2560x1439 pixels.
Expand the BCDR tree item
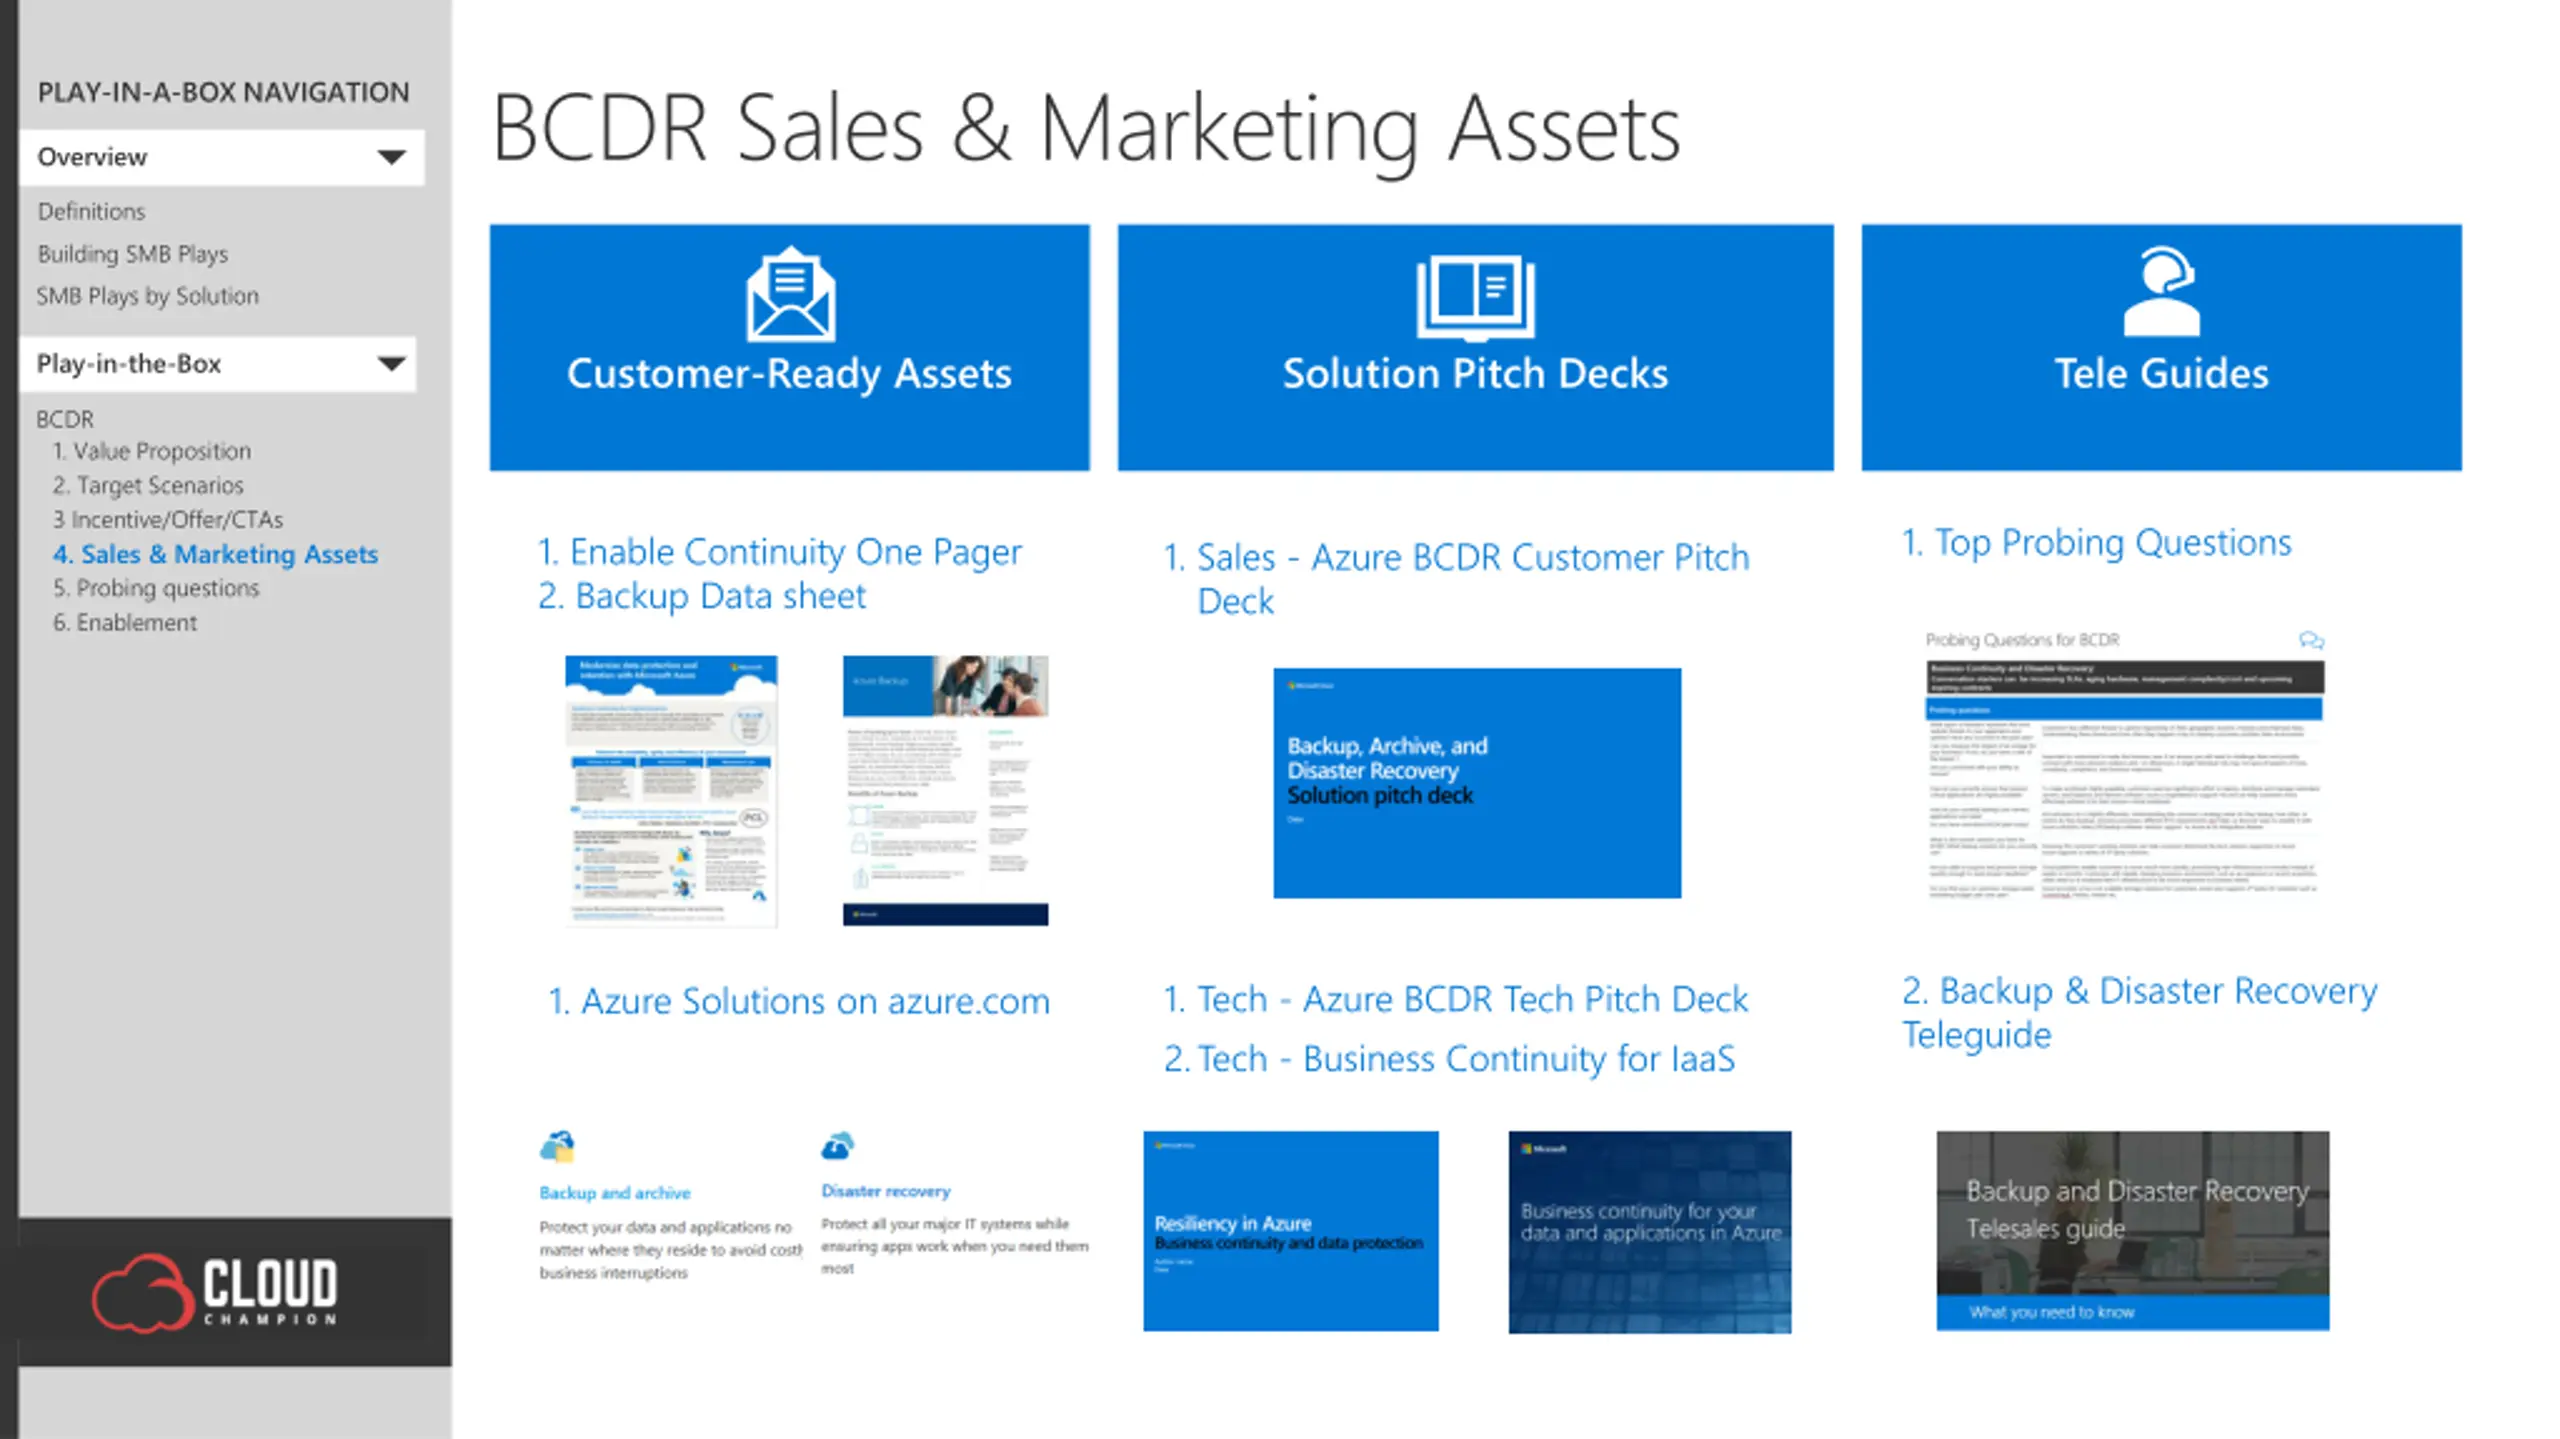tap(65, 419)
